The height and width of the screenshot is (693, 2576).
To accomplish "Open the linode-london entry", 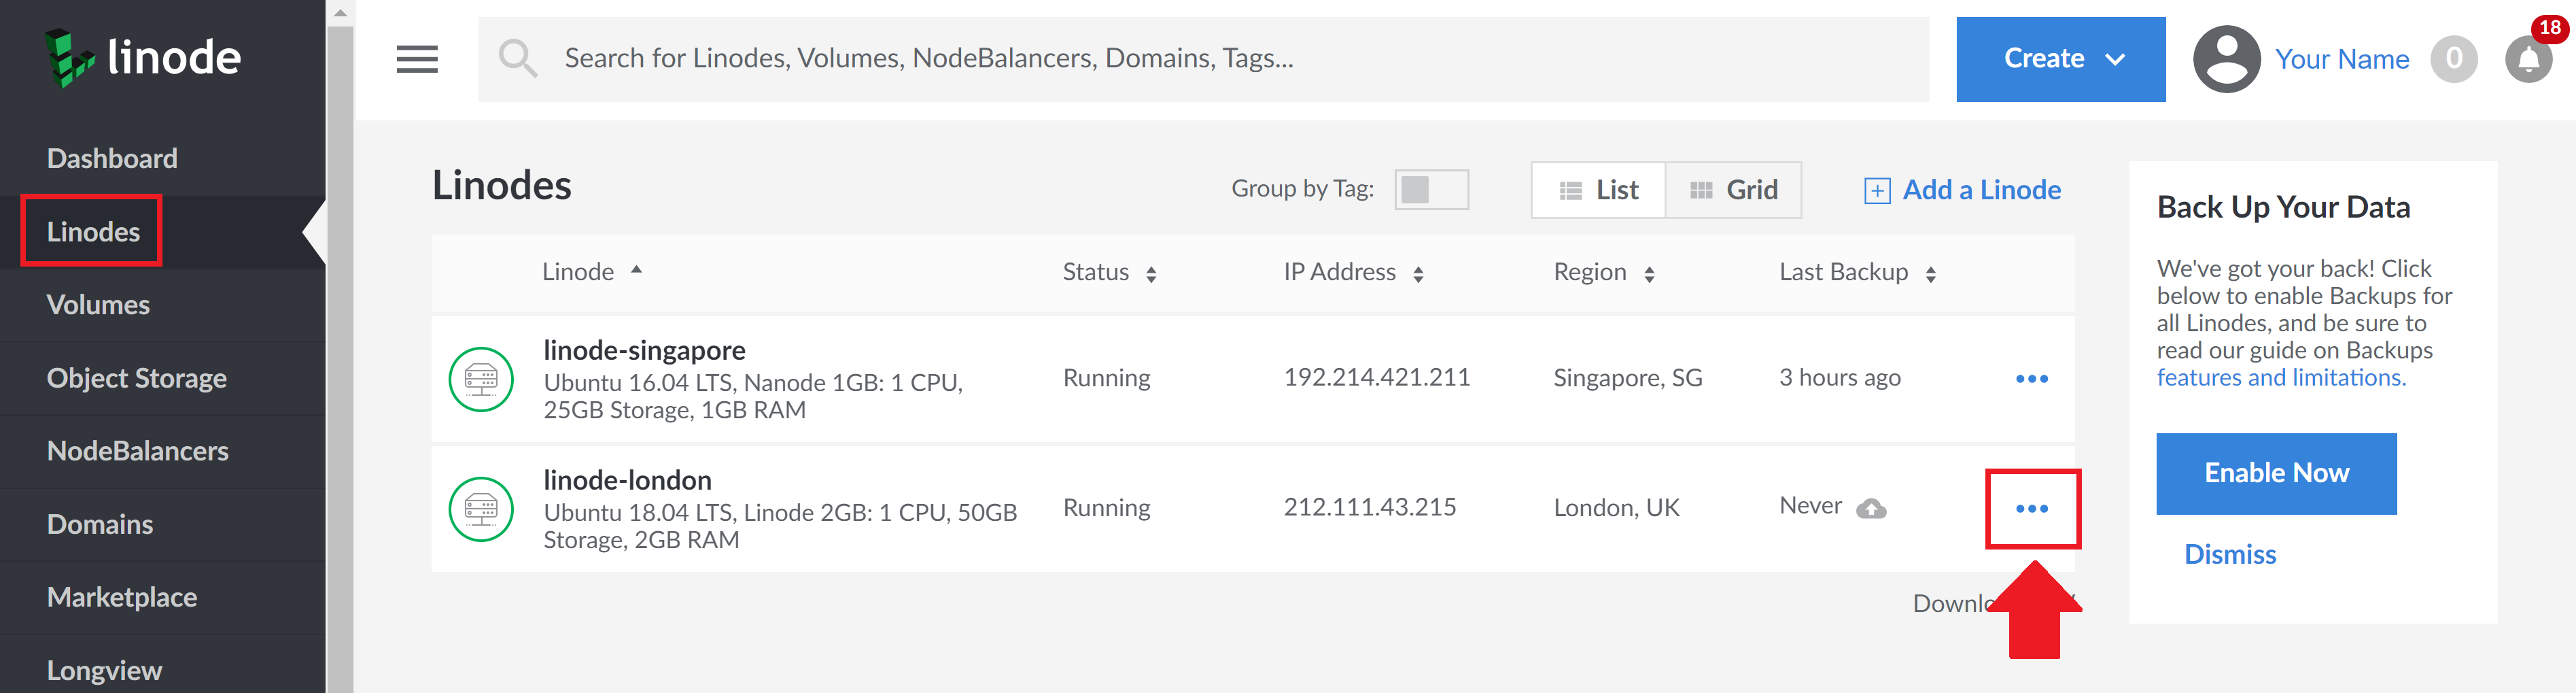I will point(627,480).
